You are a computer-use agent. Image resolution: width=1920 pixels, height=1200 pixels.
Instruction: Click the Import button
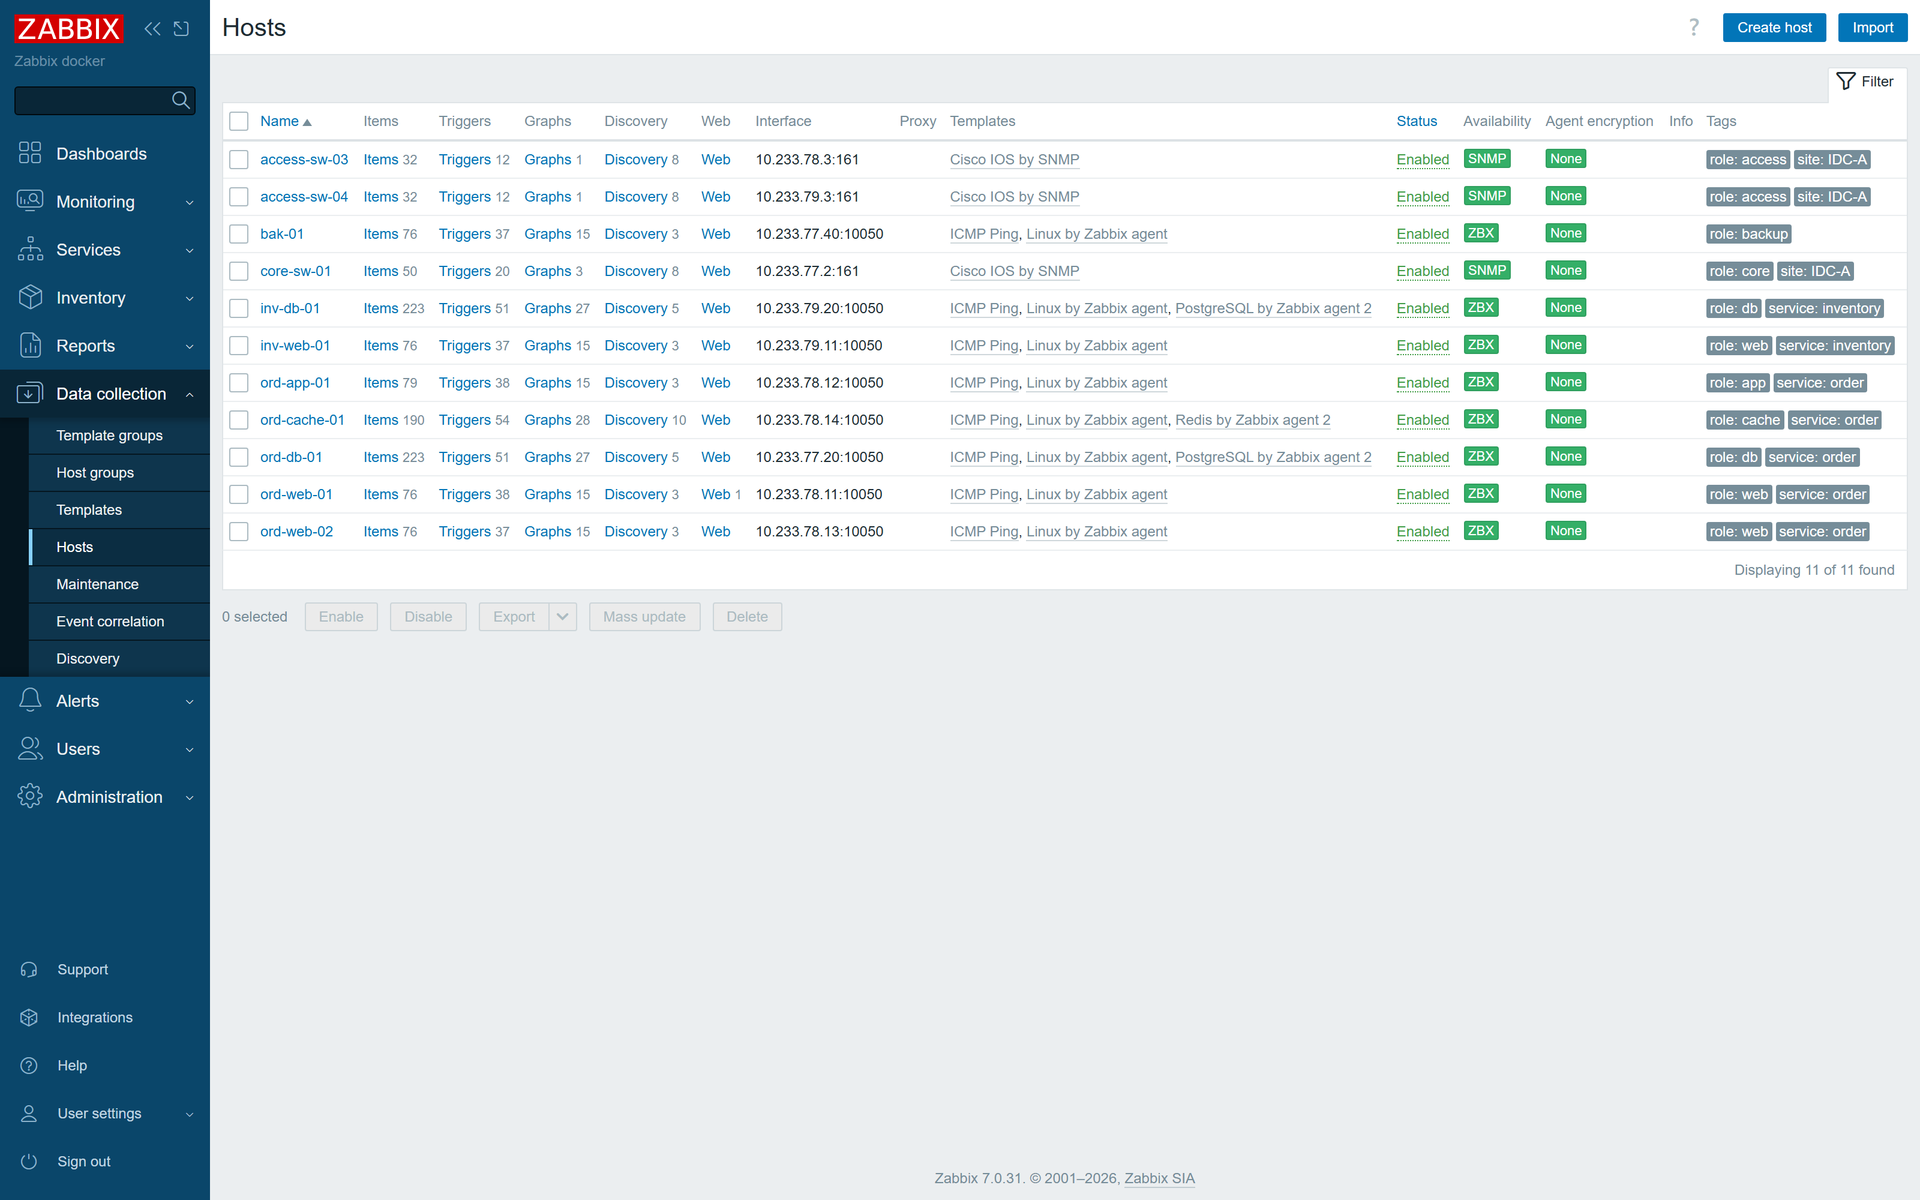1872,27
